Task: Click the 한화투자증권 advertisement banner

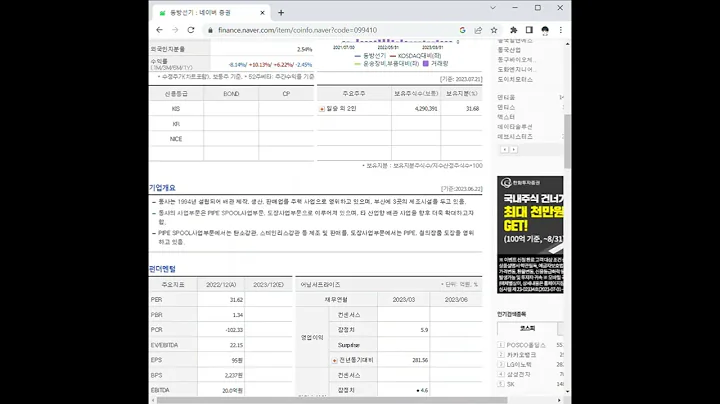Action: pos(530,235)
